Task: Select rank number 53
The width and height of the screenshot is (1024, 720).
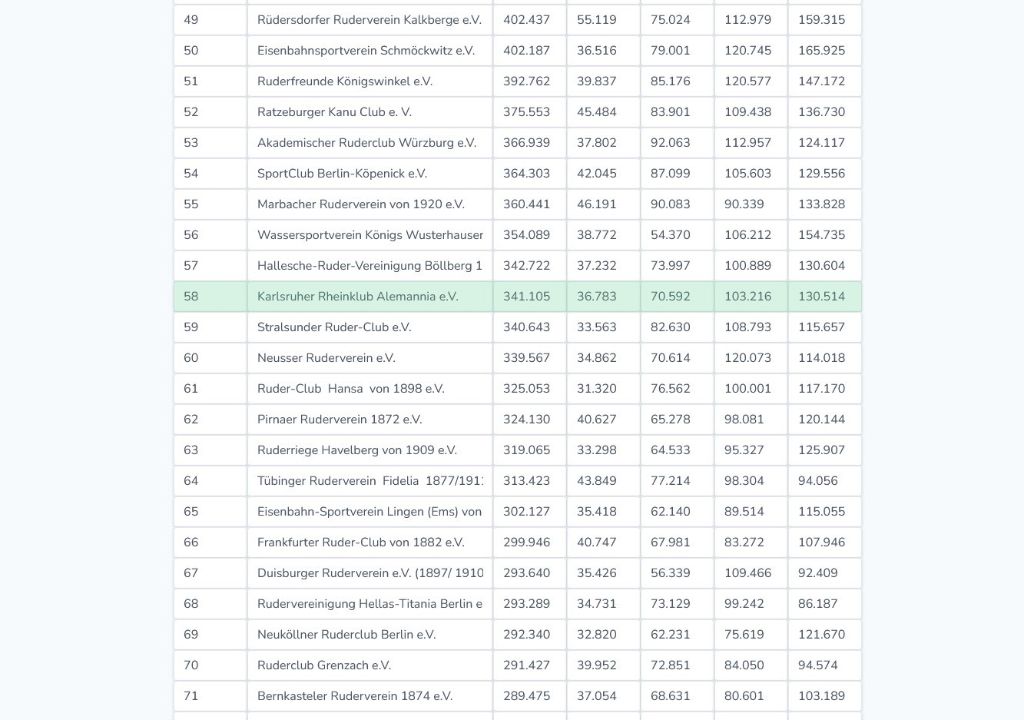Action: pos(191,142)
